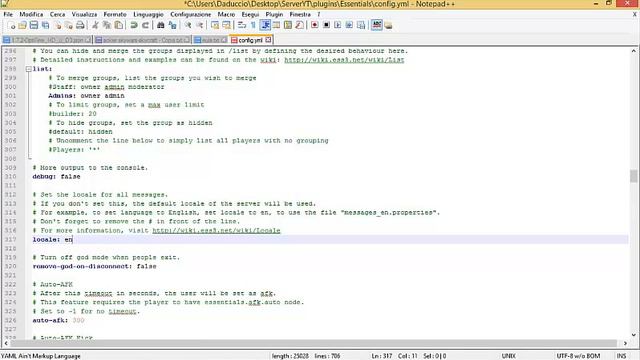Open the wiki.ess3.net/wiki/List link
This screenshot has height=360, width=640.
click(x=344, y=60)
